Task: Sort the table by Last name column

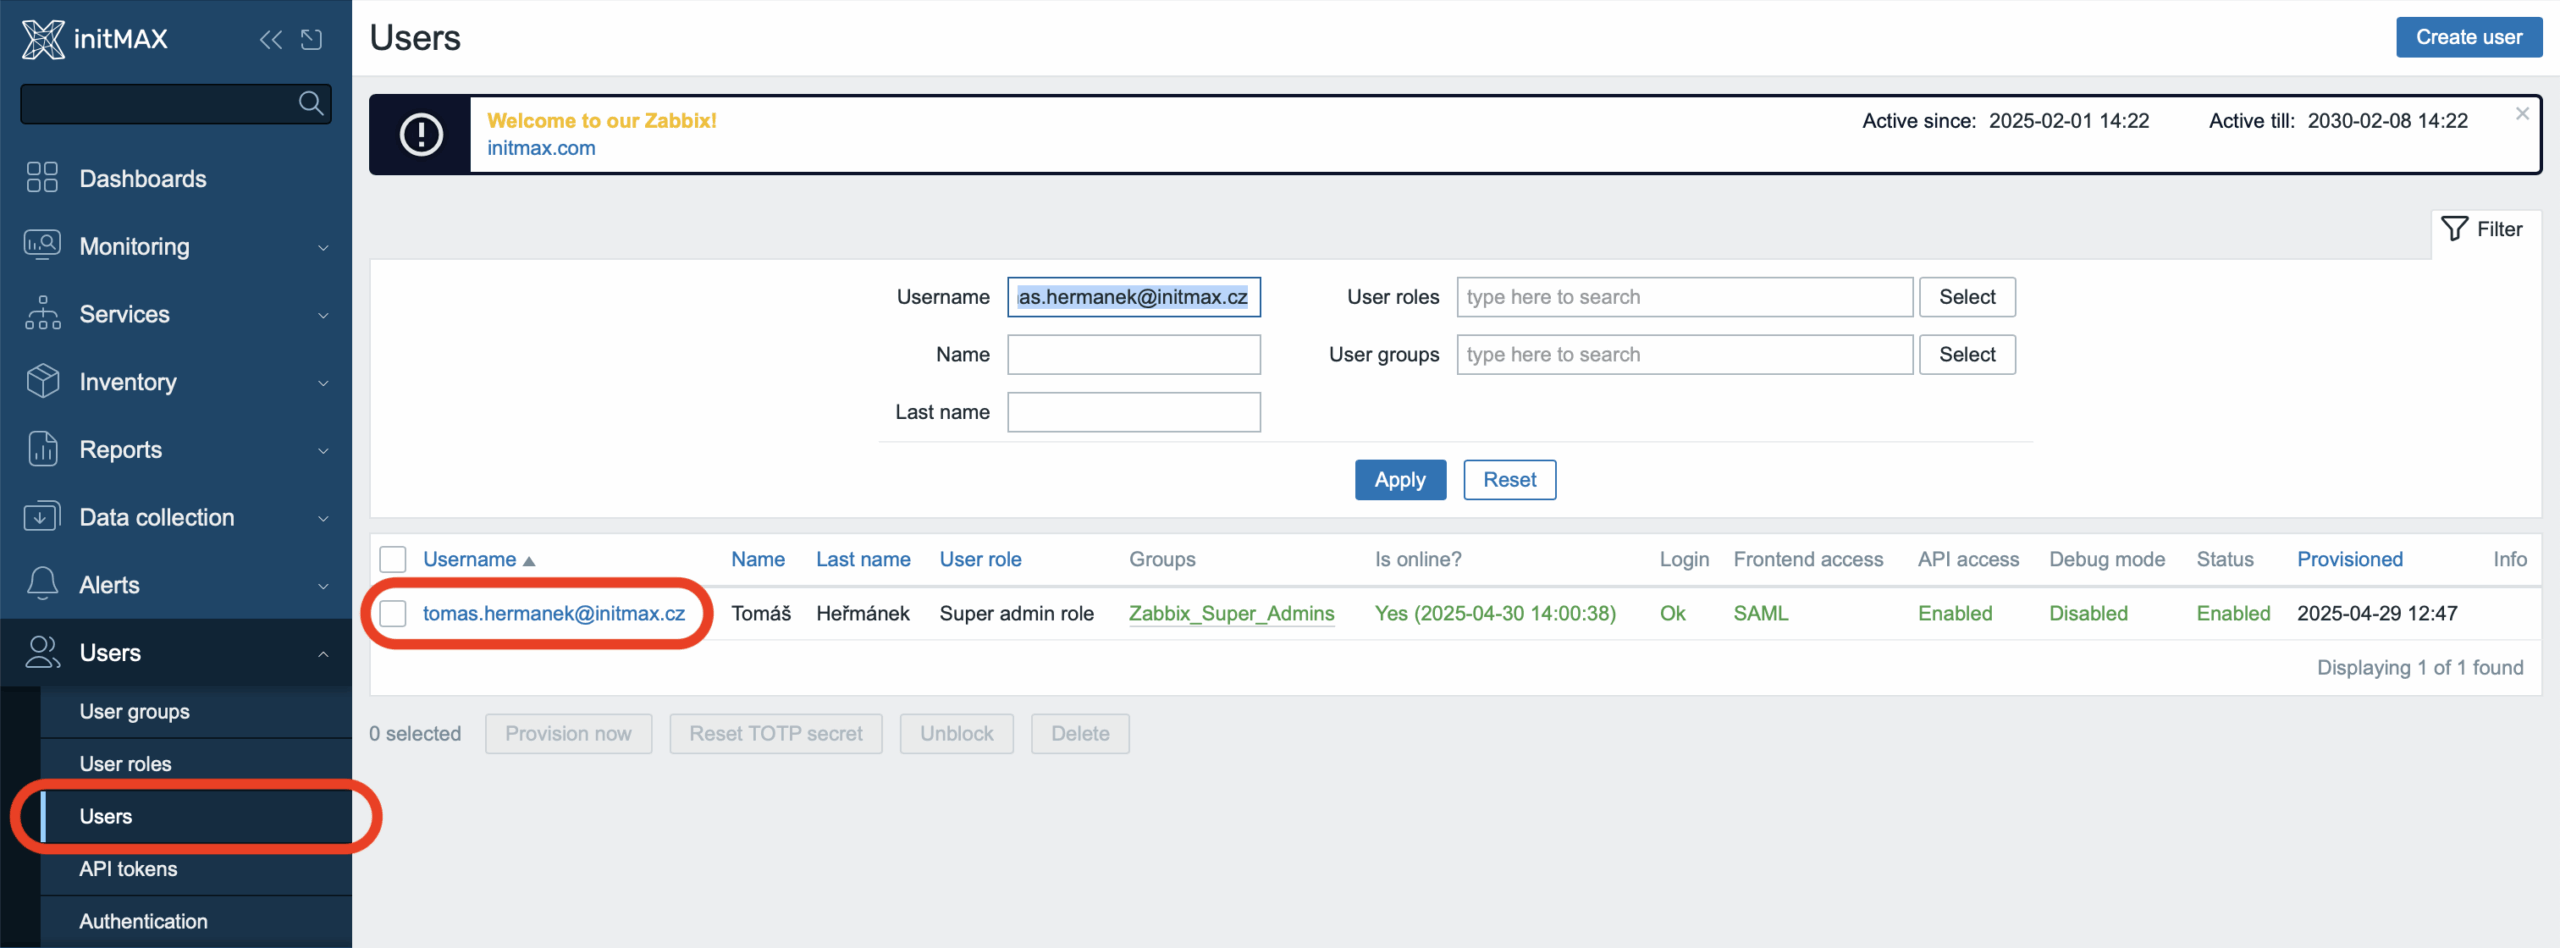Action: pos(863,559)
